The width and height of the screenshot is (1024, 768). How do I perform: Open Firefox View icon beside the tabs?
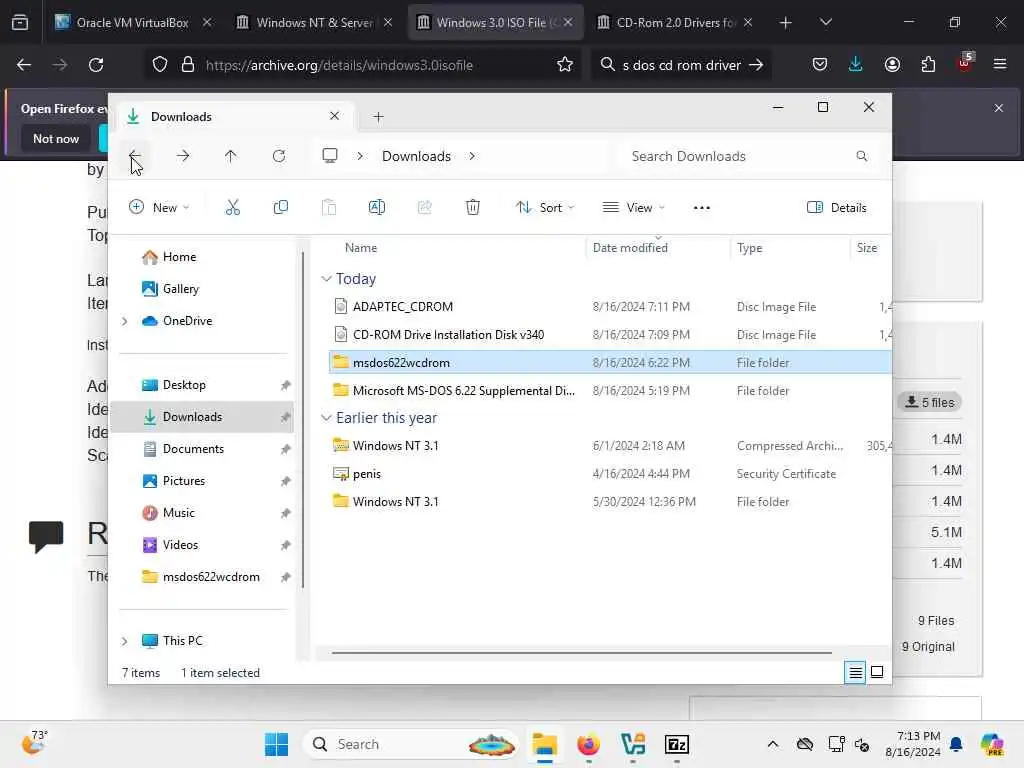click(x=20, y=22)
